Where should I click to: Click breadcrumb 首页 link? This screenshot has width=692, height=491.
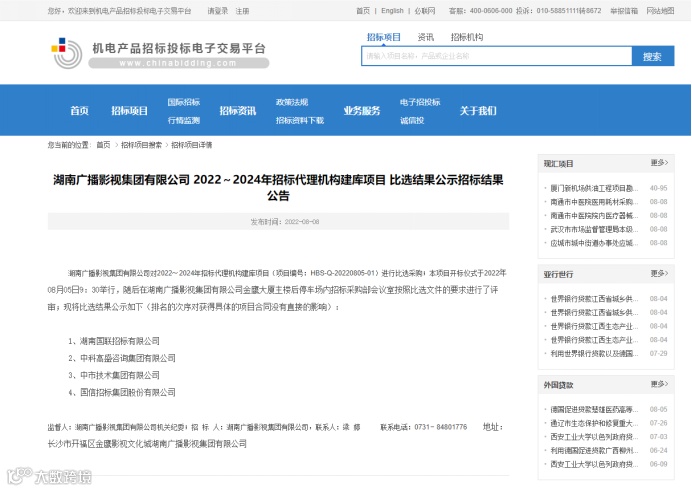pos(103,145)
